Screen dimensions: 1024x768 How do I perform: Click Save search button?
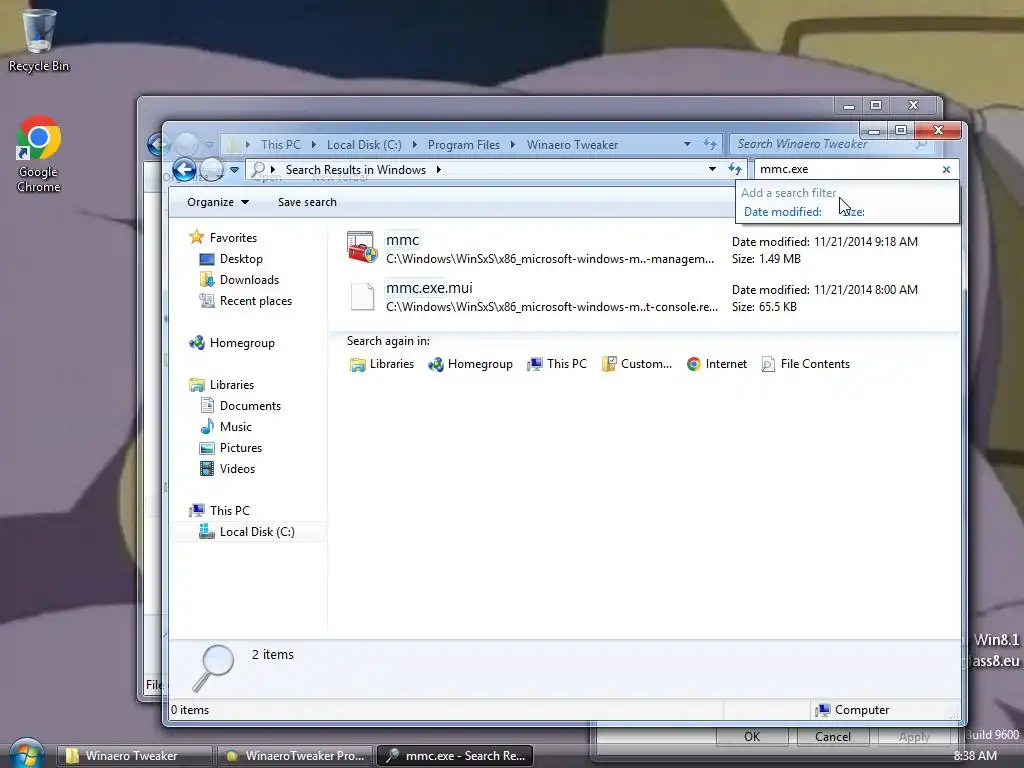click(x=307, y=202)
